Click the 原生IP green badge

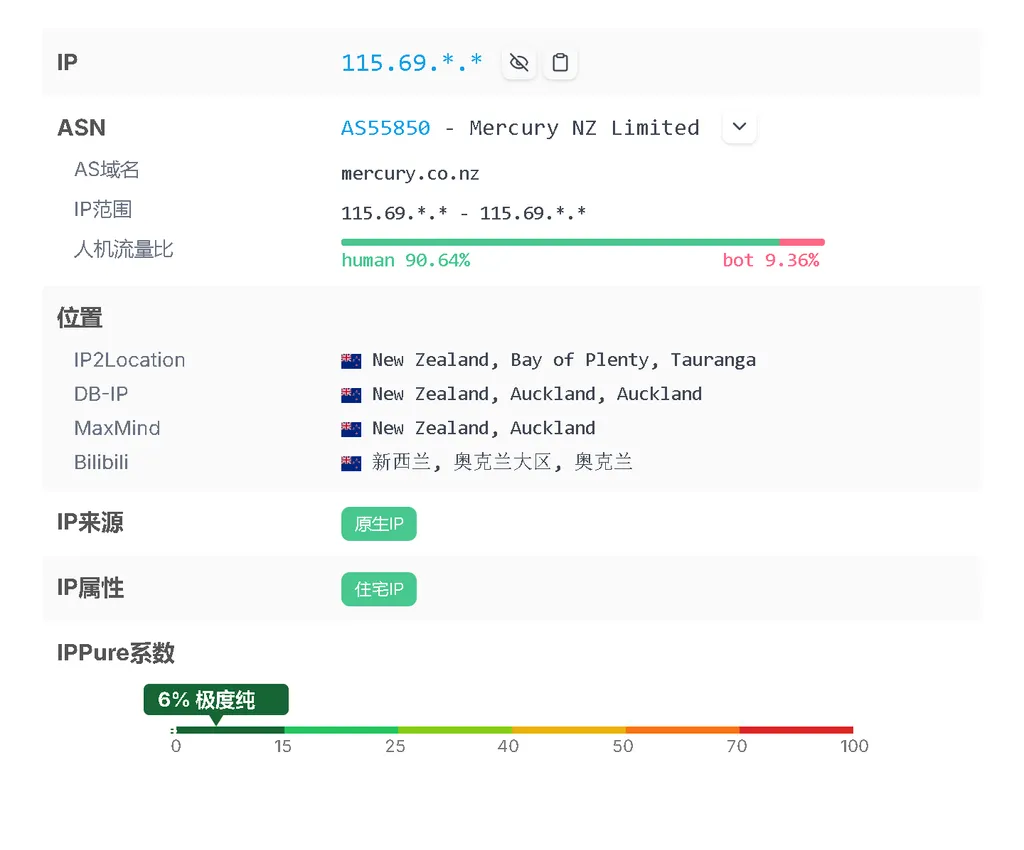point(378,523)
